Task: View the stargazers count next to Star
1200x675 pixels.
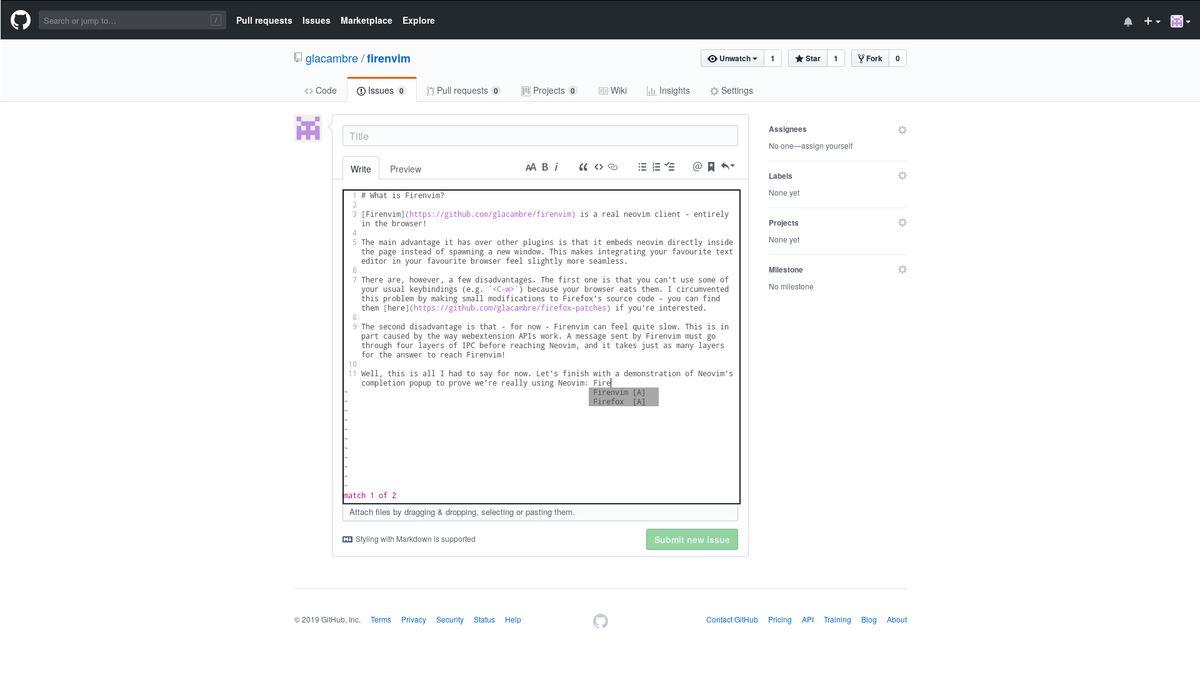Action: pos(836,59)
